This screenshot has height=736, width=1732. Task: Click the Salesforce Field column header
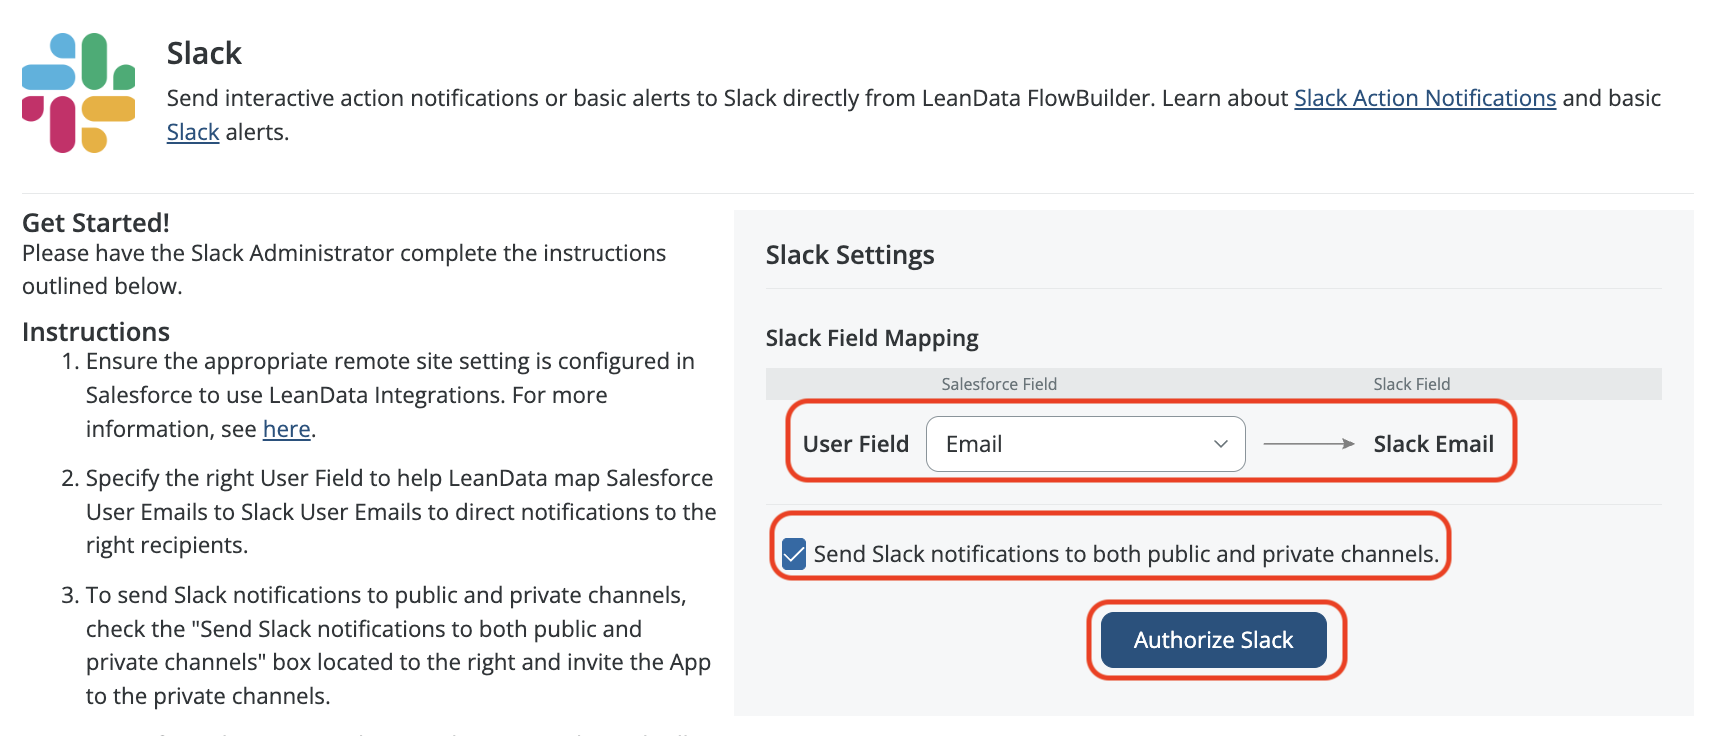(x=999, y=384)
